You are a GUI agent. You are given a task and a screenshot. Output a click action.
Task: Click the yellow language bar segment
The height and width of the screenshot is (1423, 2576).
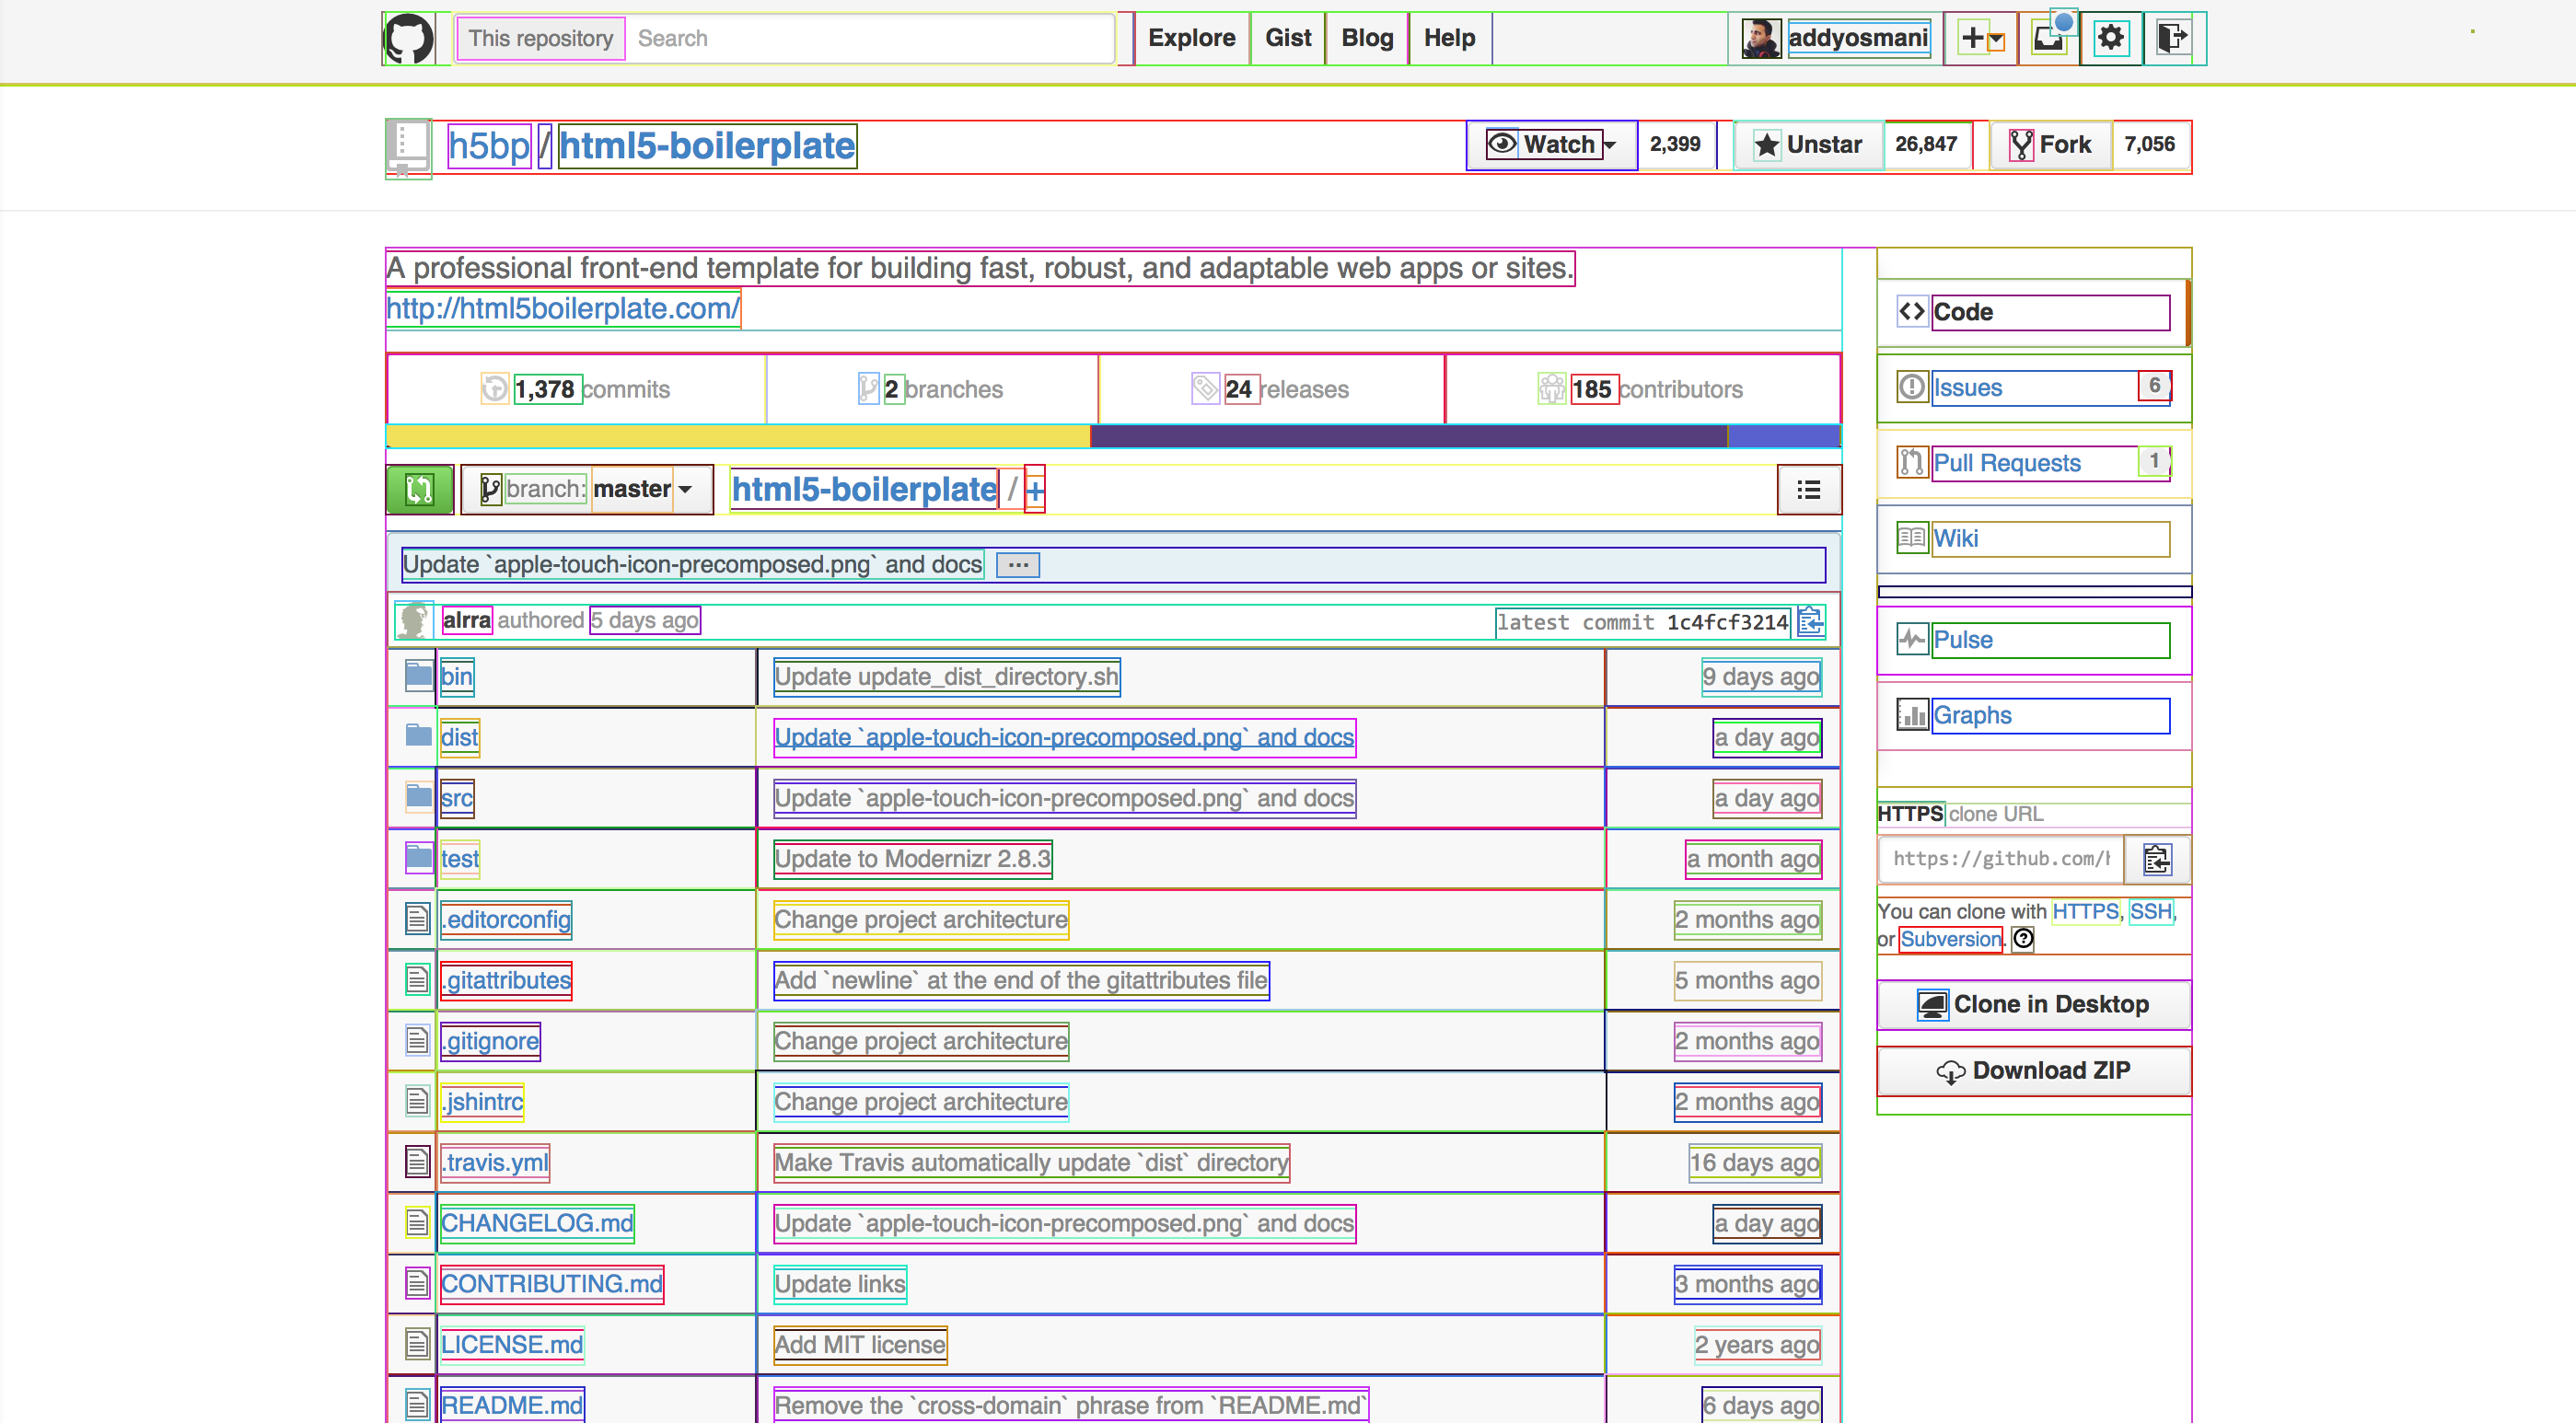(737, 436)
